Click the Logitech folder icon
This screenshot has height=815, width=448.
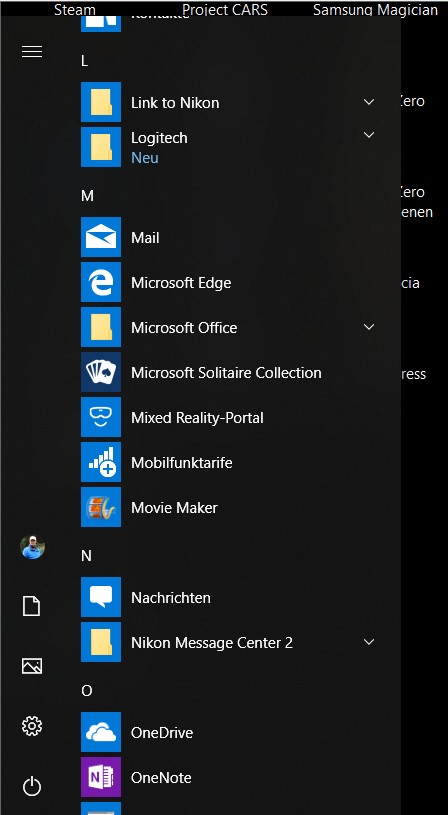pyautogui.click(x=101, y=147)
